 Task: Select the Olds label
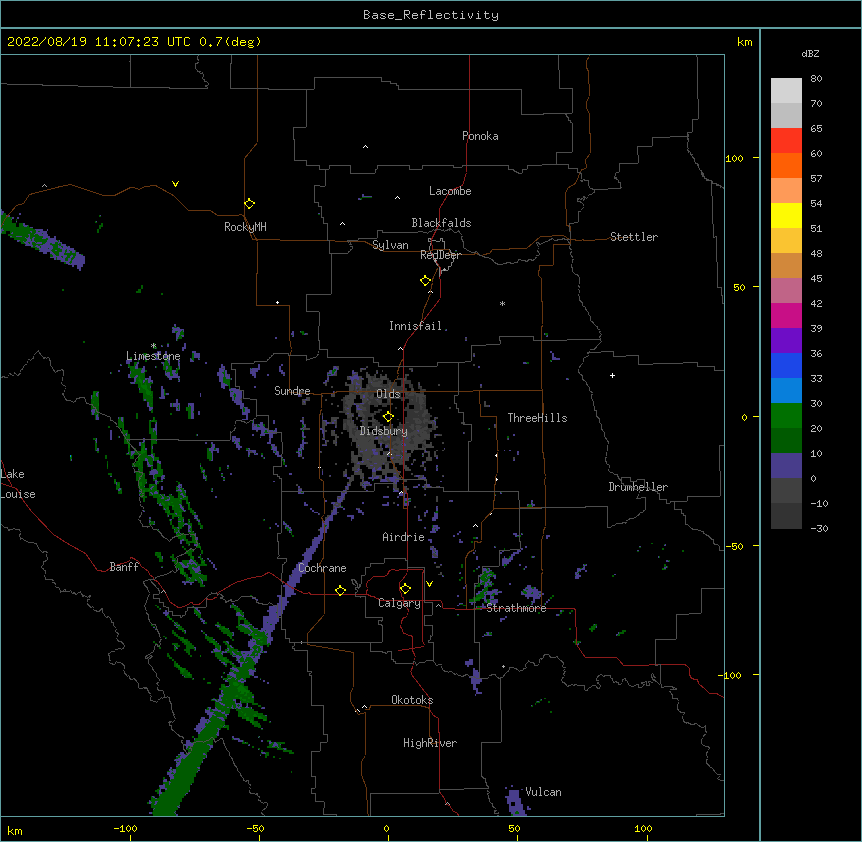pos(388,394)
